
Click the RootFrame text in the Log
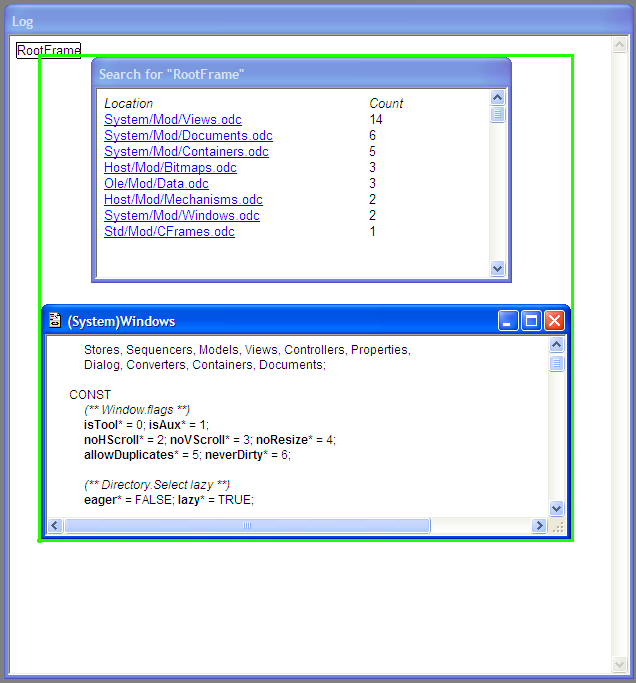[x=48, y=50]
